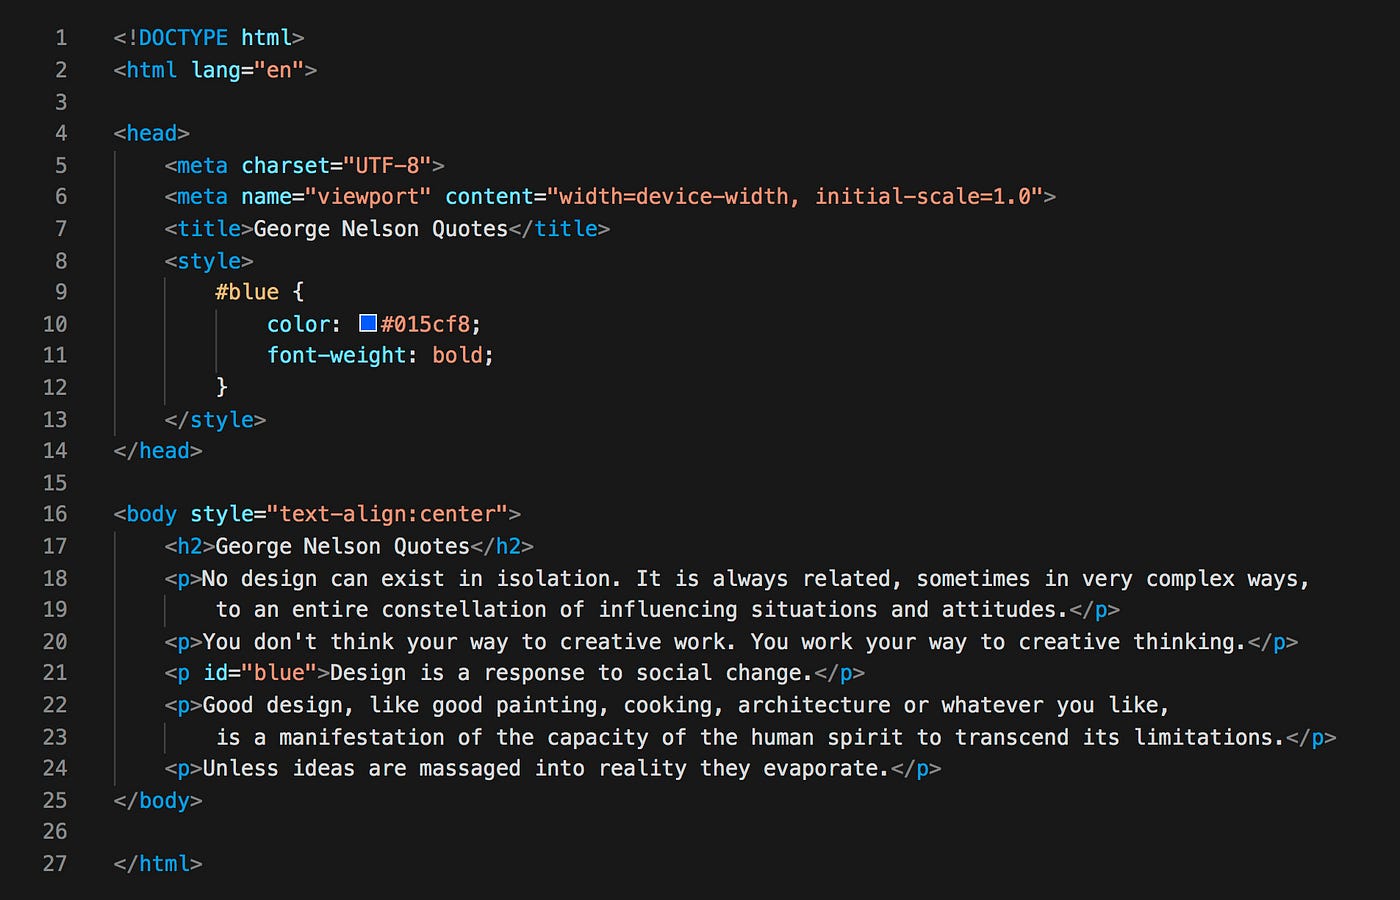
Task: Click text 'Unless ideas are massaged'
Action: [362, 769]
